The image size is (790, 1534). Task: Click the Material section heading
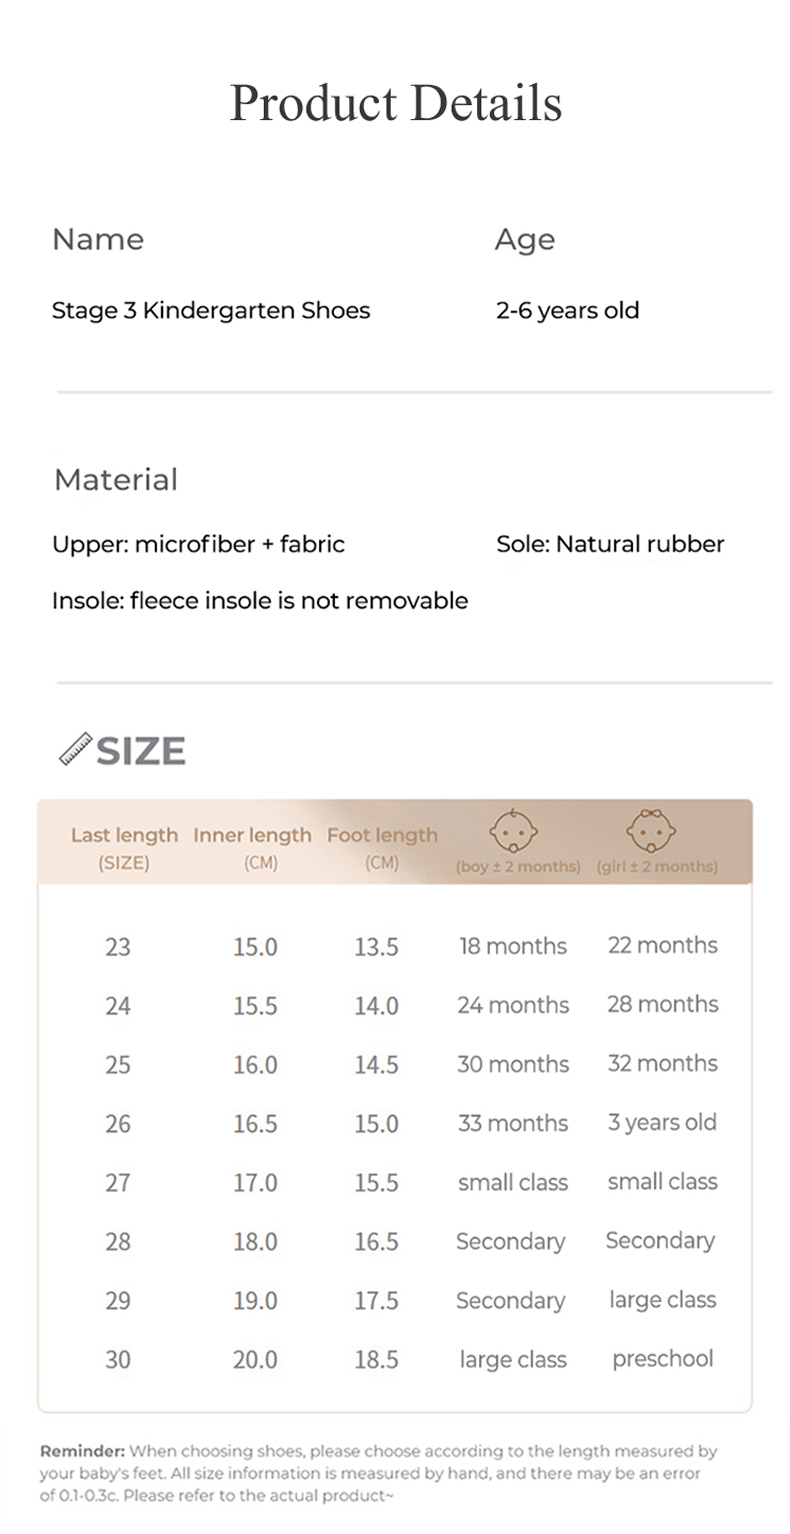pyautogui.click(x=116, y=480)
